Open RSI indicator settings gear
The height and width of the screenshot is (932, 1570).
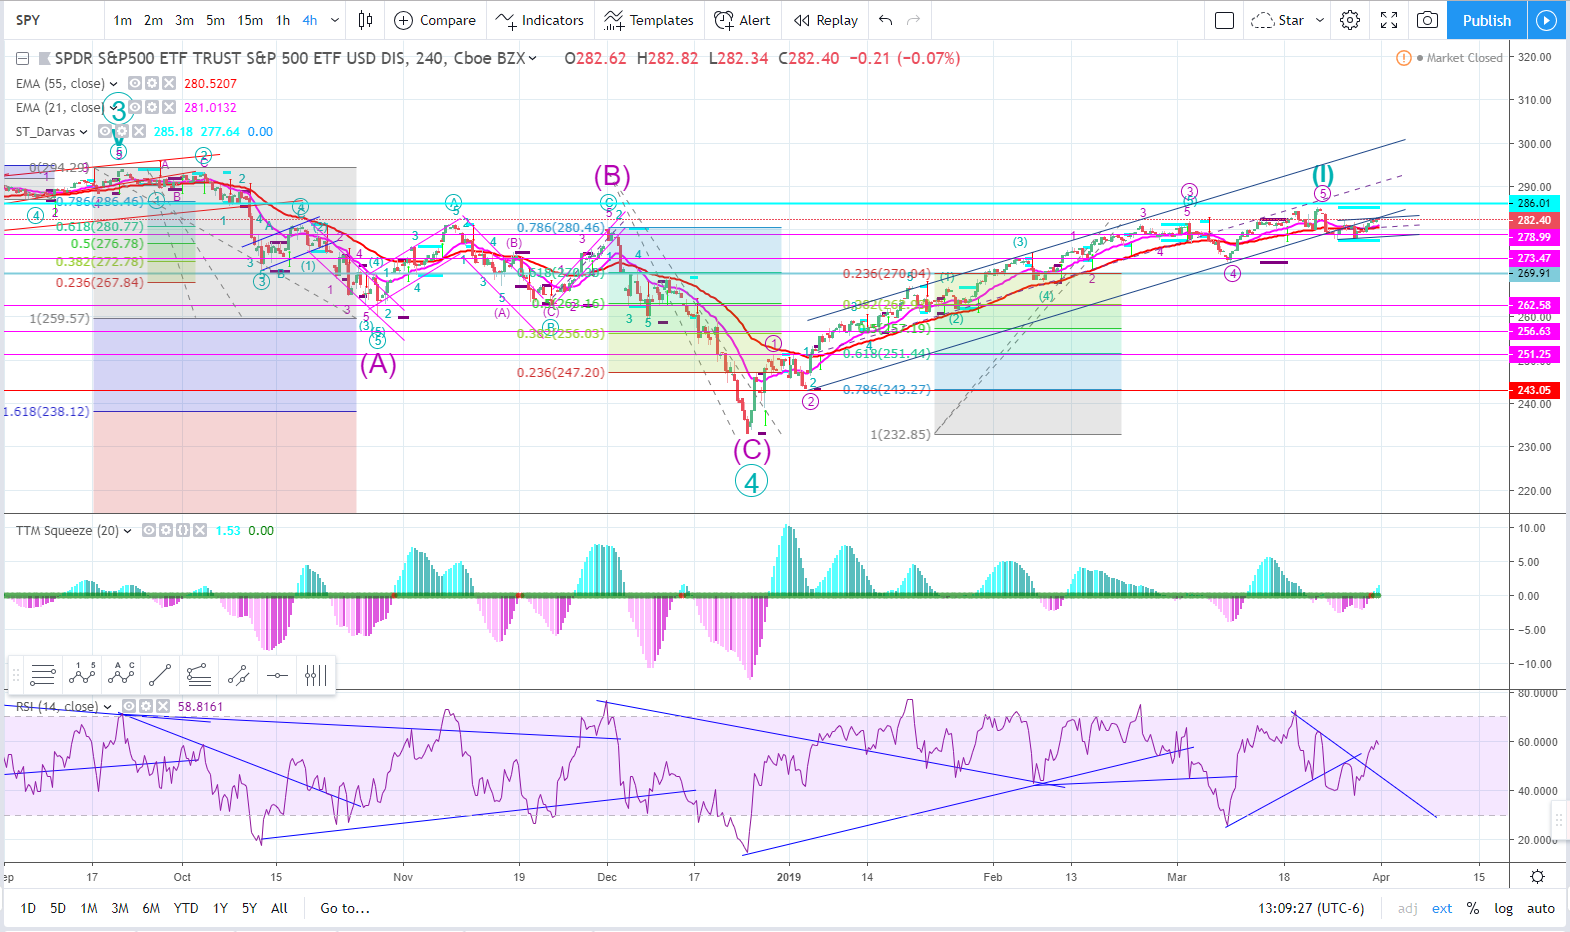point(145,706)
